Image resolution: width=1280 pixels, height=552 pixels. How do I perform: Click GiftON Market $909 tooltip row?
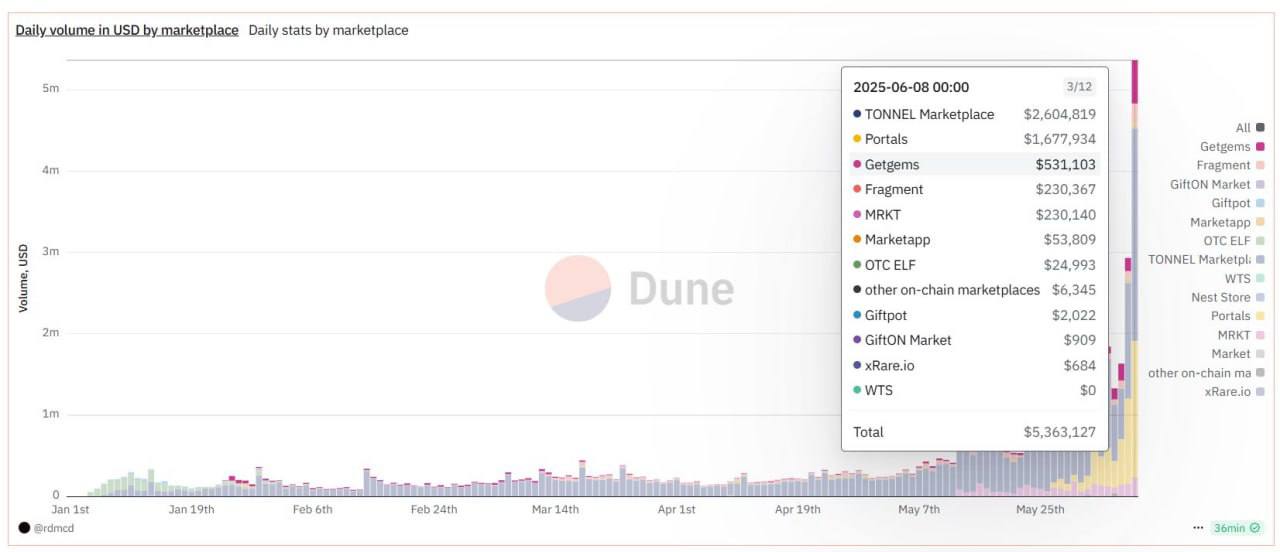tap(974, 340)
